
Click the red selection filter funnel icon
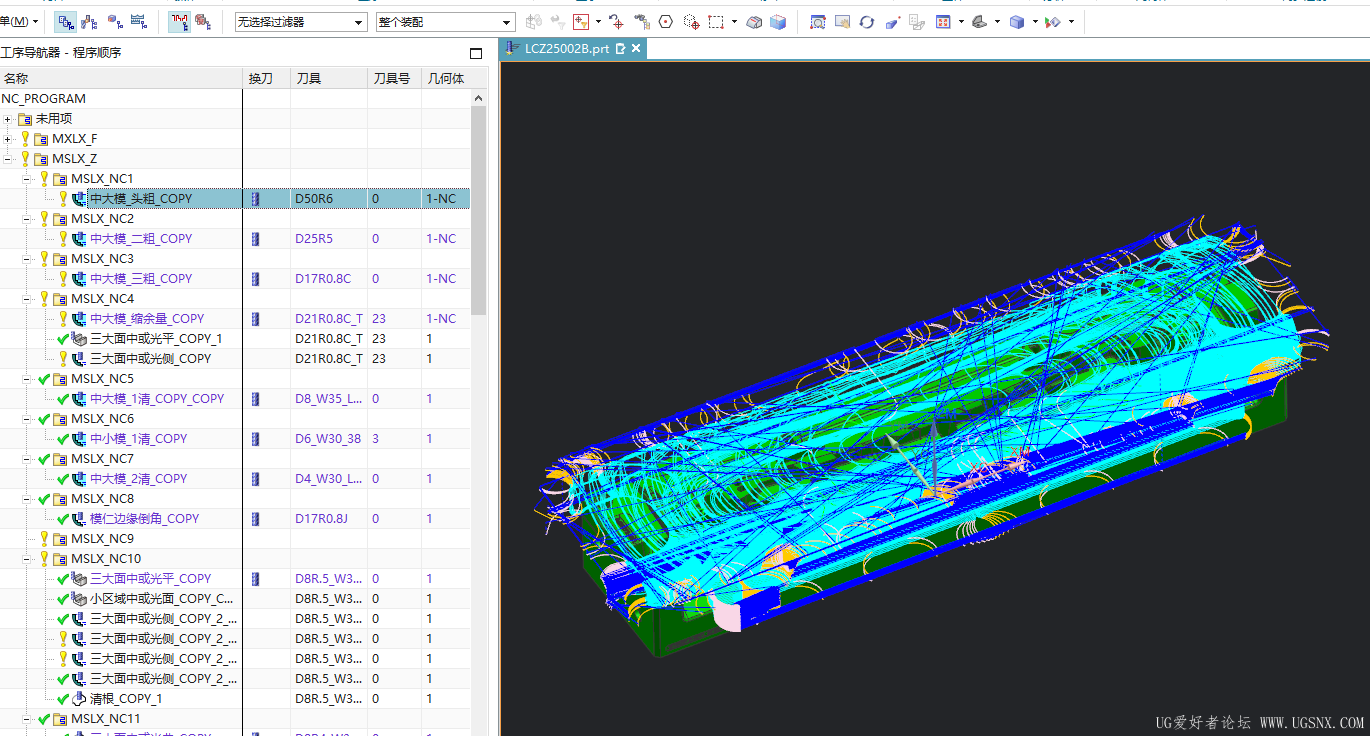coord(581,21)
